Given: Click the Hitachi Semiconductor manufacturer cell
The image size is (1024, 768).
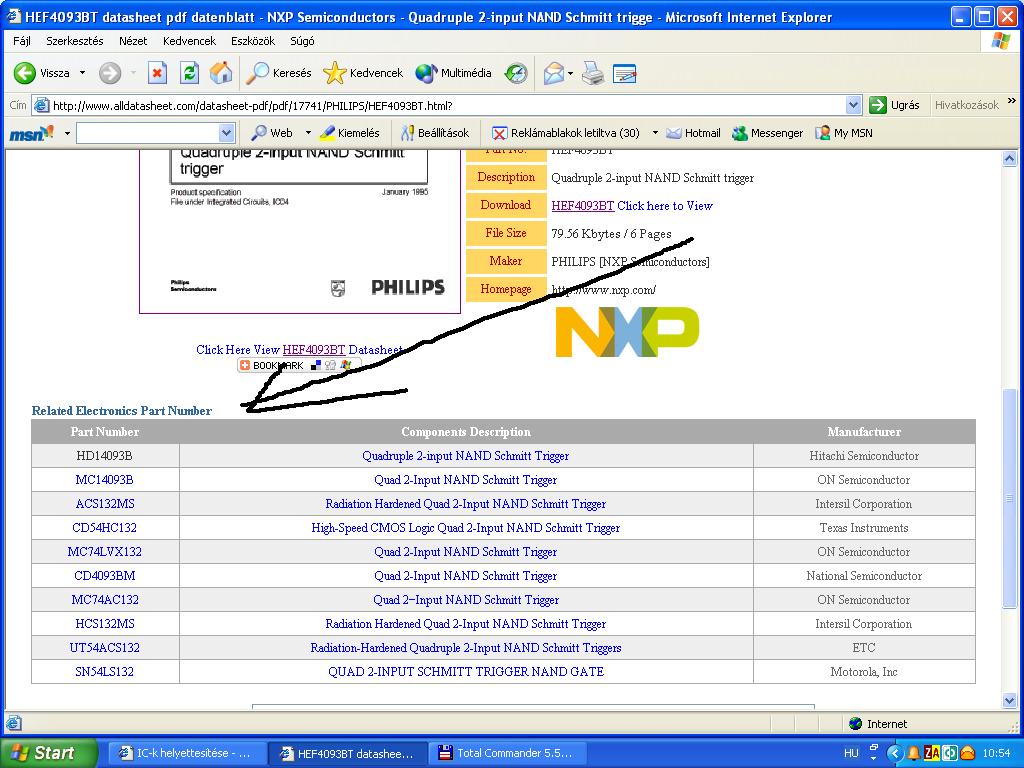Looking at the screenshot, I should pyautogui.click(x=864, y=456).
